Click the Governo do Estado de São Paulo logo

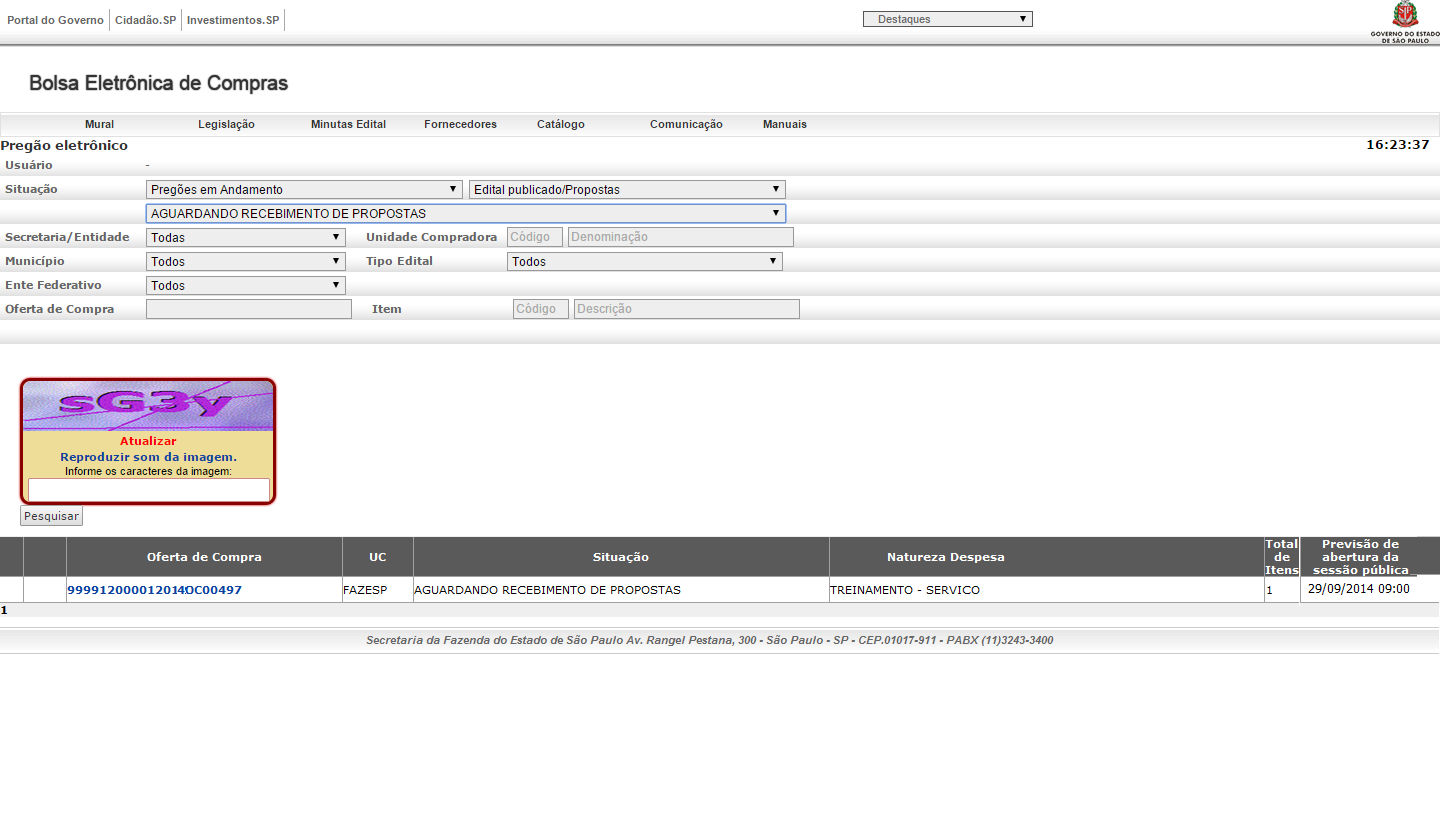(x=1406, y=22)
